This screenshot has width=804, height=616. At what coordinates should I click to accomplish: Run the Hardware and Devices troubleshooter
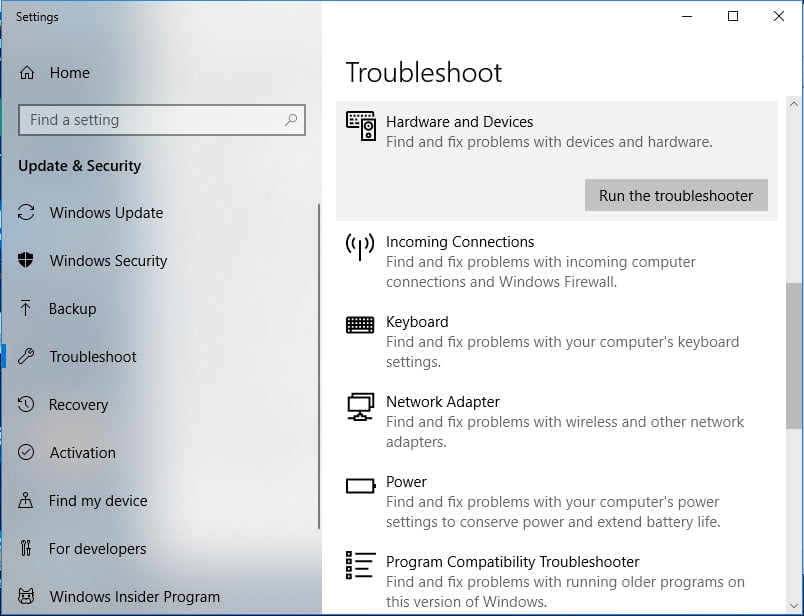(x=676, y=196)
